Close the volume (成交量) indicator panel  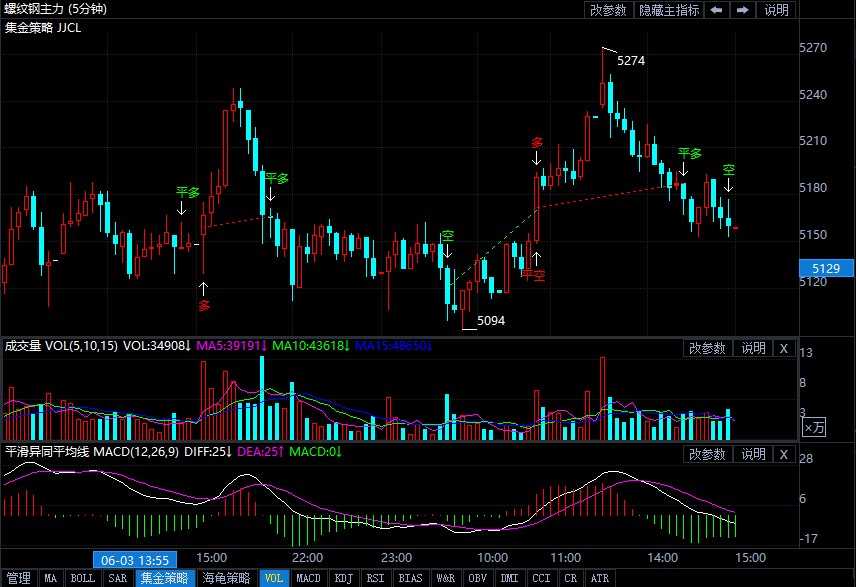(x=783, y=348)
